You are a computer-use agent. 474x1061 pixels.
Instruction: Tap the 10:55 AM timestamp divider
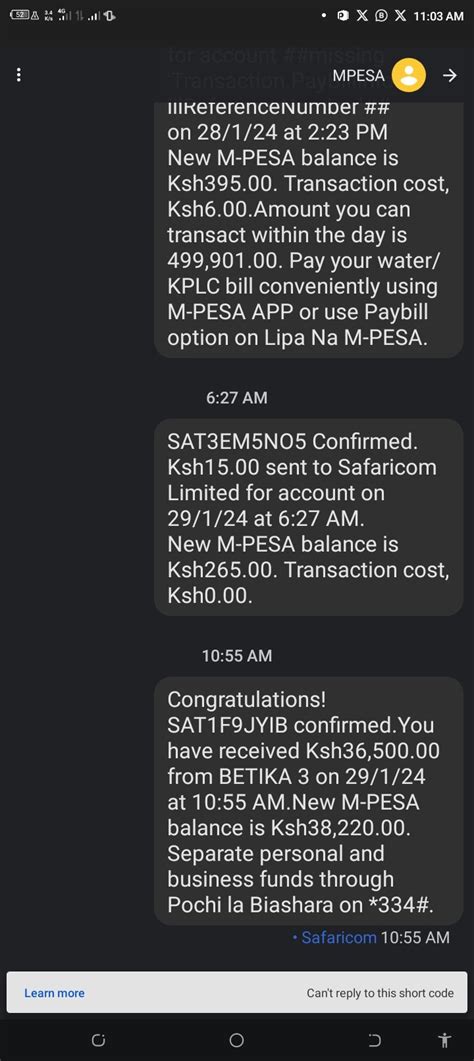[x=237, y=656]
